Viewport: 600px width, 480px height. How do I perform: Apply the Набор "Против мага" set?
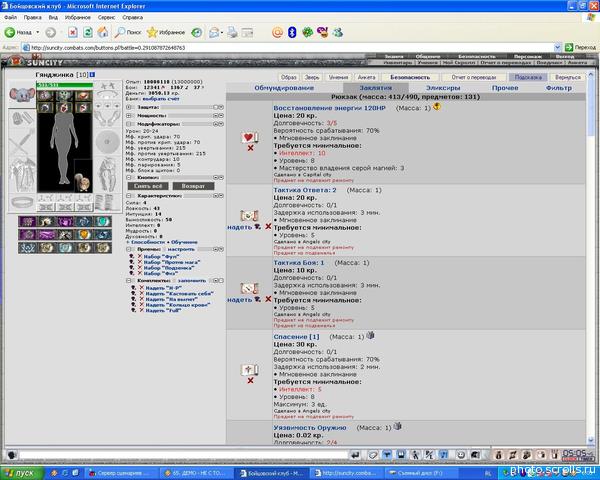pyautogui.click(x=172, y=262)
